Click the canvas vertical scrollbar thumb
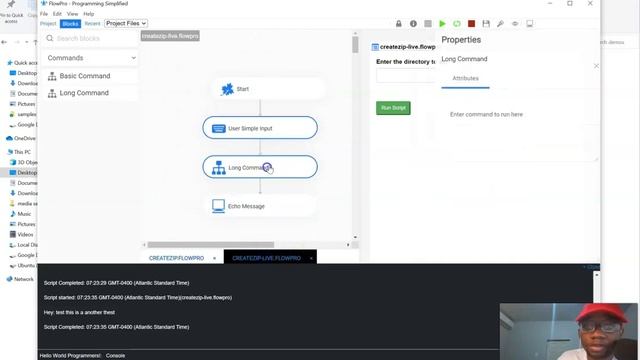Screen dimensions: 640x360 [355, 45]
